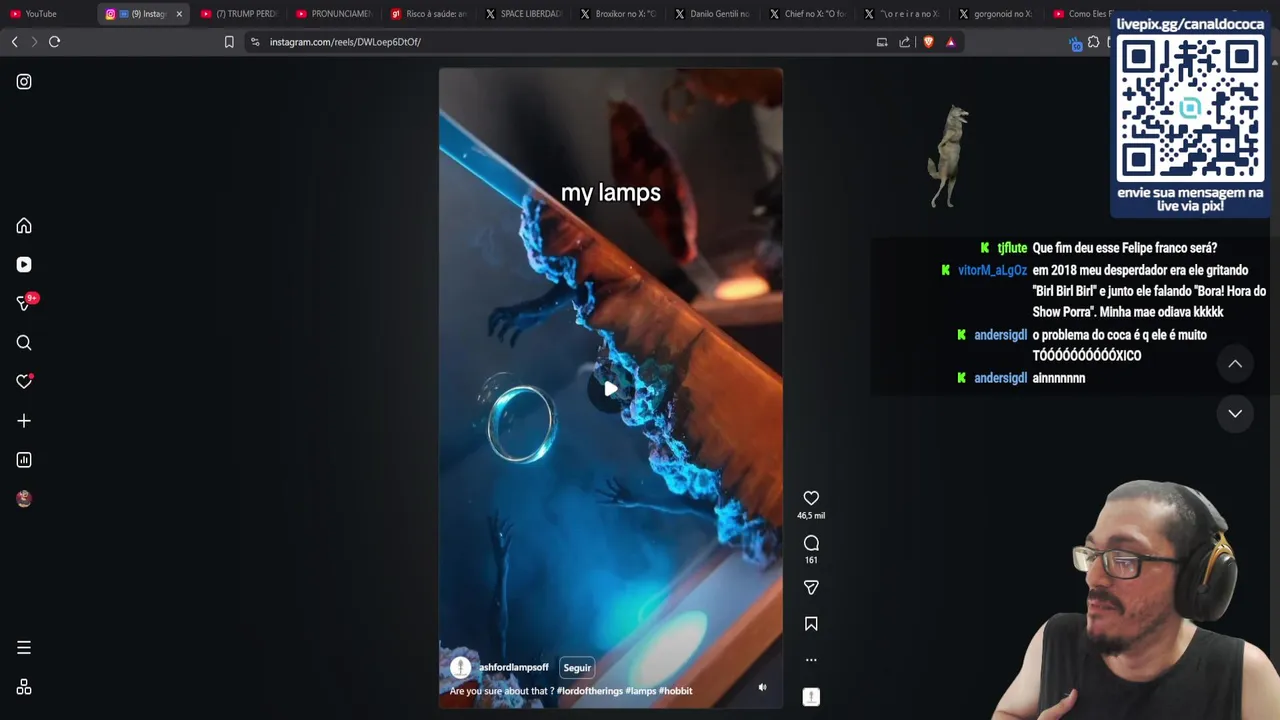The image size is (1280, 720).
Task: Open Brave Rewards triangle icon
Action: (x=950, y=42)
